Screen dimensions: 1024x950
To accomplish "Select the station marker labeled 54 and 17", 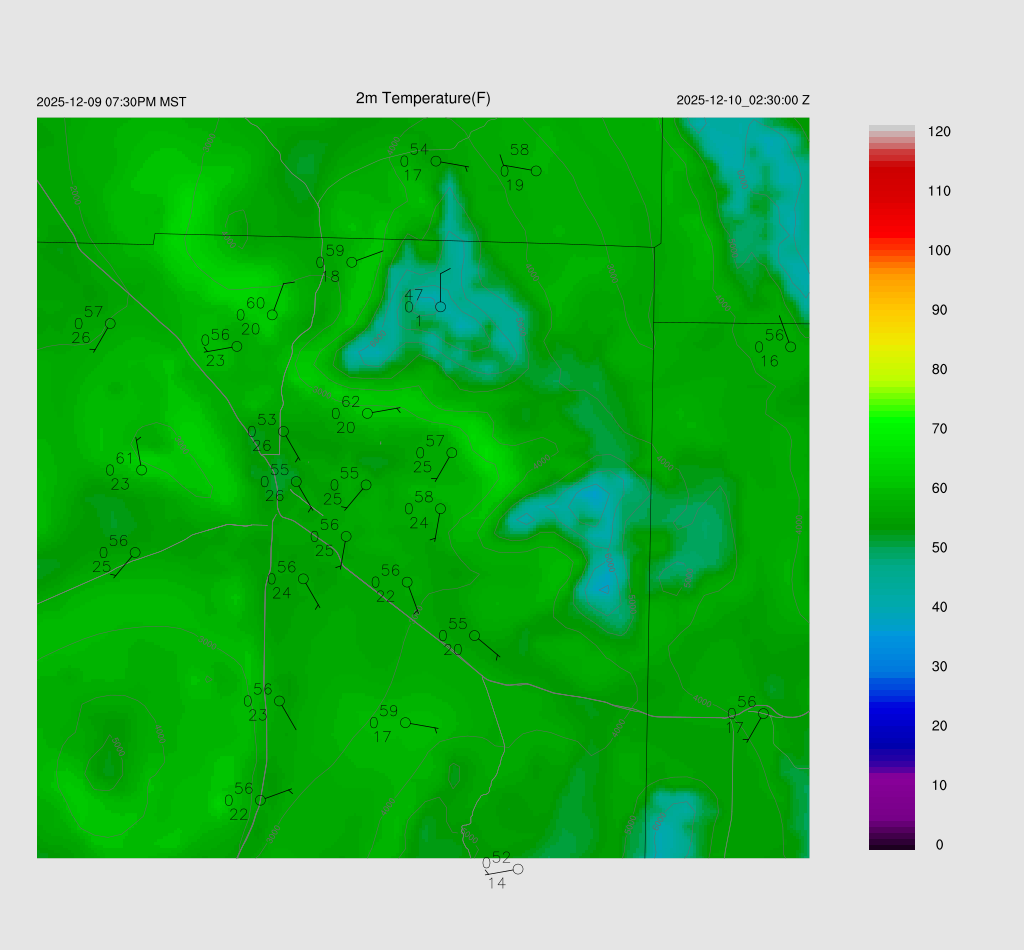I will 436,161.
